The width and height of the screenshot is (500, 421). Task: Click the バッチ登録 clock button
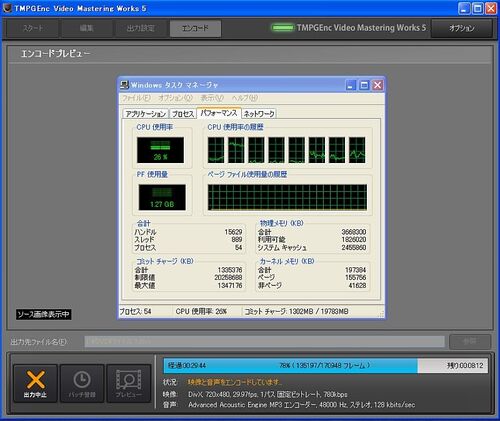click(82, 383)
